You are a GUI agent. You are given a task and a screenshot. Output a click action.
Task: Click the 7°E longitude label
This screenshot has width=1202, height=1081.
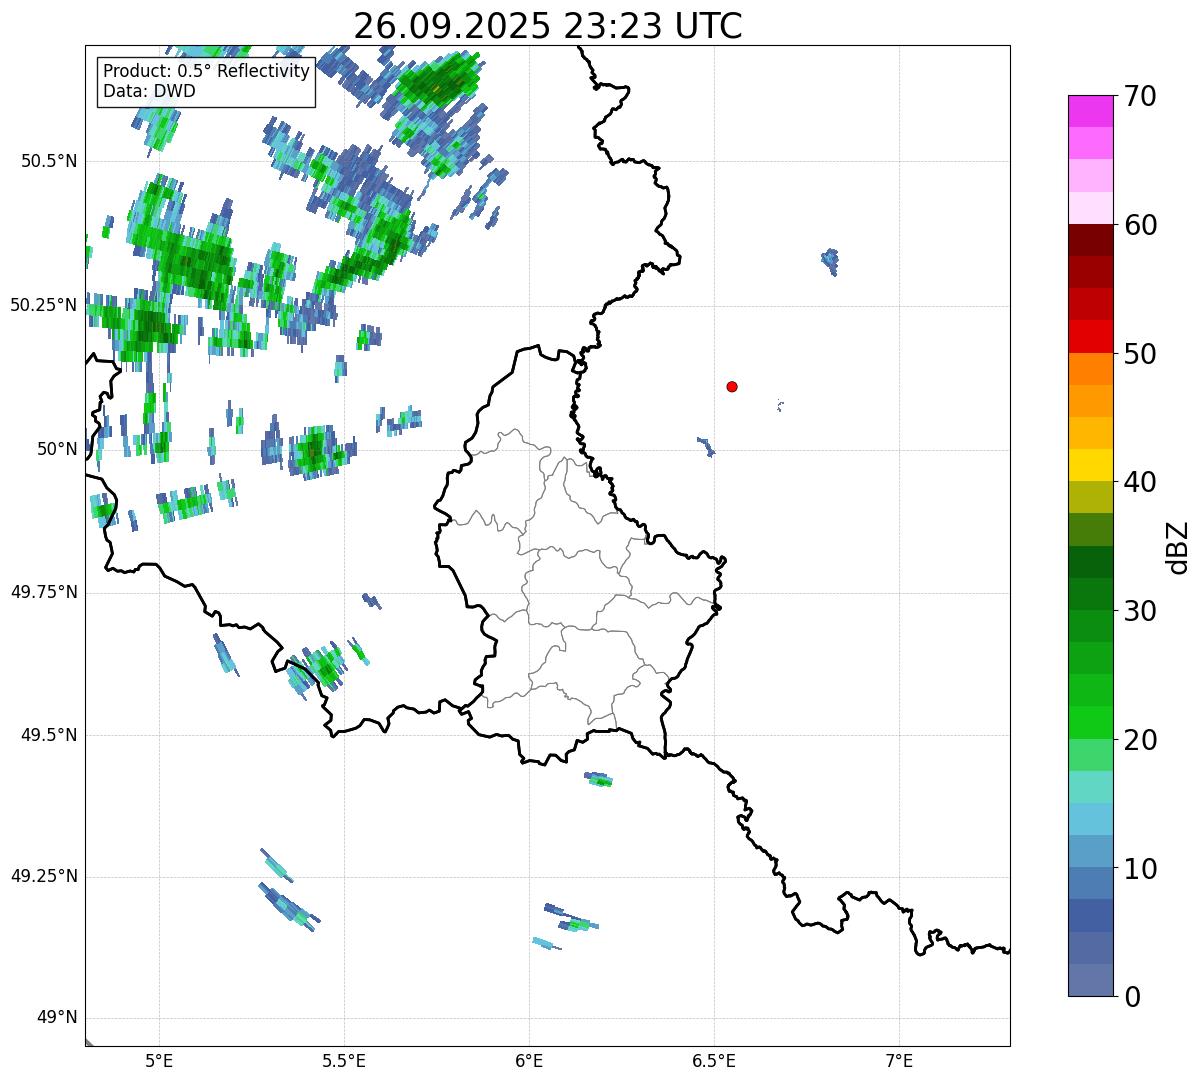pyautogui.click(x=899, y=1062)
